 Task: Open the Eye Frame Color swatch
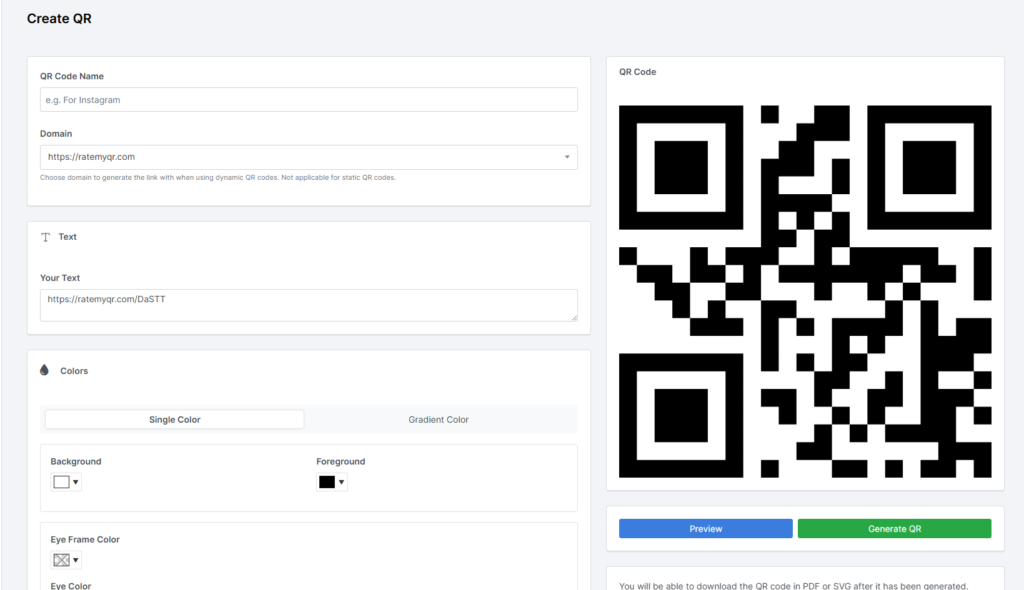pos(61,560)
